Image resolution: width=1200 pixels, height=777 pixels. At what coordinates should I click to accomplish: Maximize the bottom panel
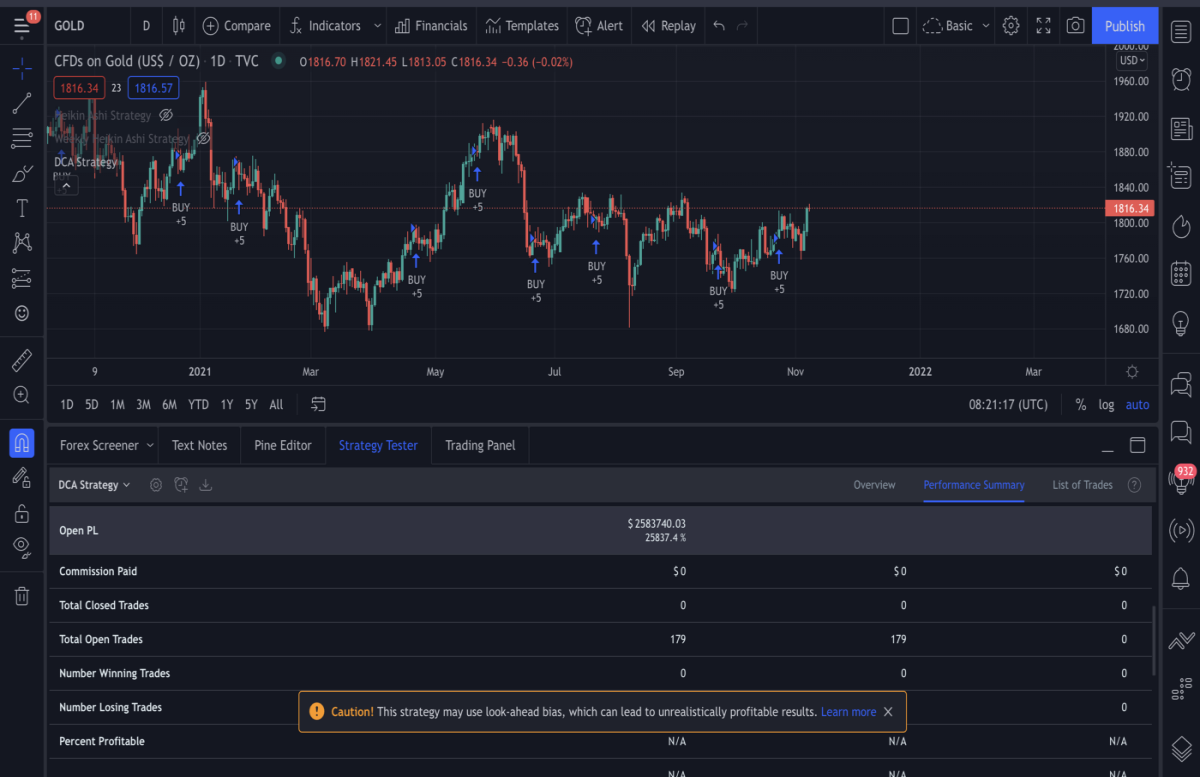(1137, 445)
